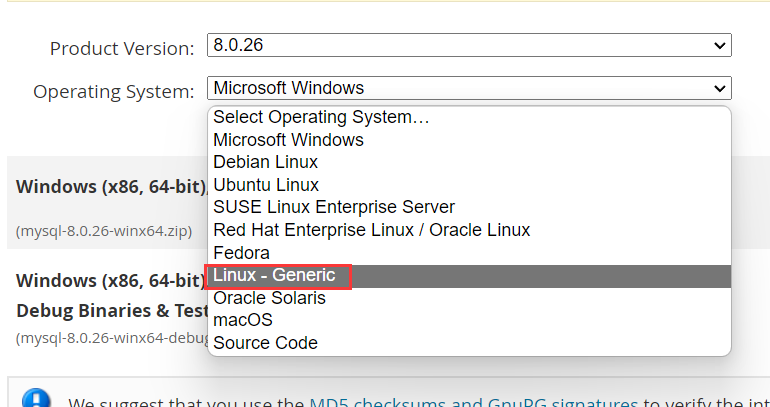Open MD5 checksums and GnuPG signatures link
The height and width of the screenshot is (407, 770).
[473, 403]
